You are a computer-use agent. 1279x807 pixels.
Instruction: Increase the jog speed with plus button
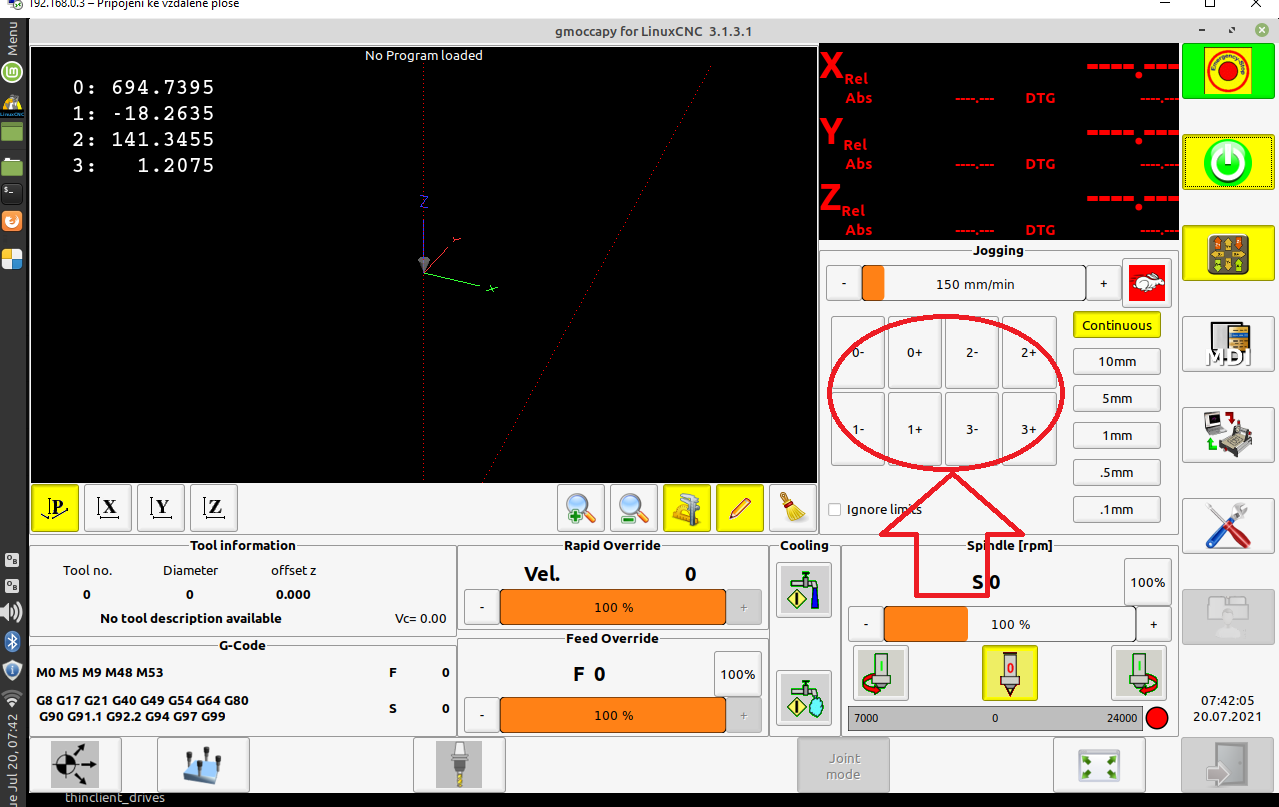tap(1103, 284)
